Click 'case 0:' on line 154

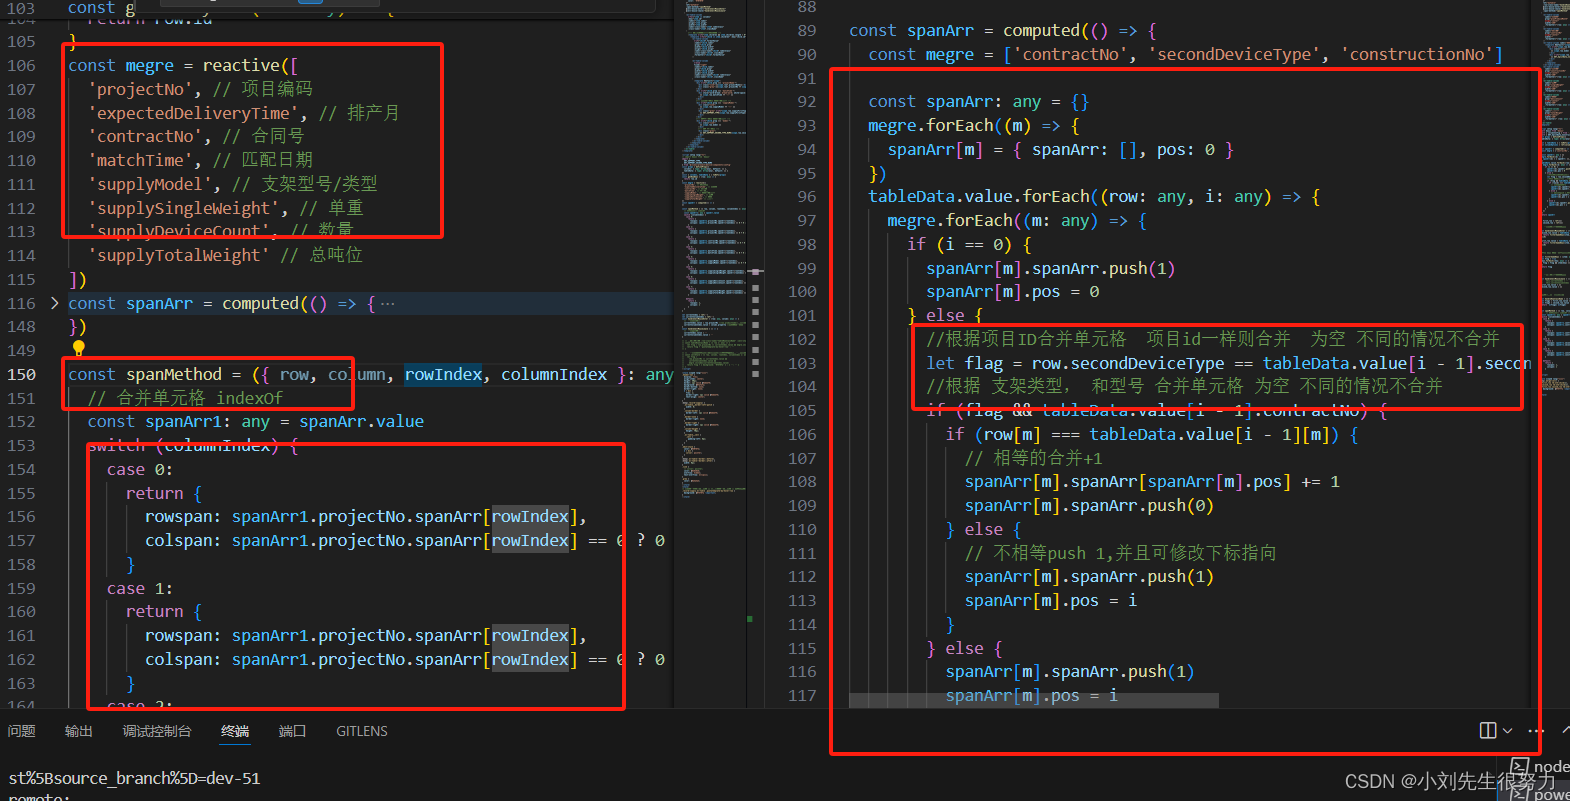coord(140,469)
